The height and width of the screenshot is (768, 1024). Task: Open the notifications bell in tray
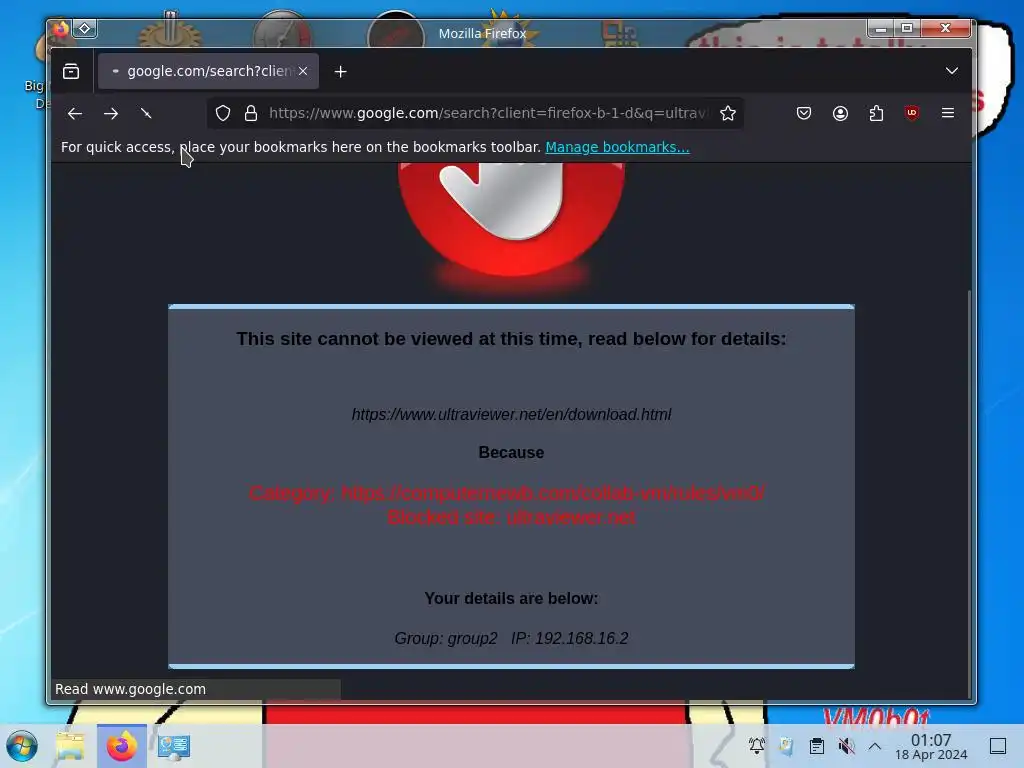pos(757,745)
